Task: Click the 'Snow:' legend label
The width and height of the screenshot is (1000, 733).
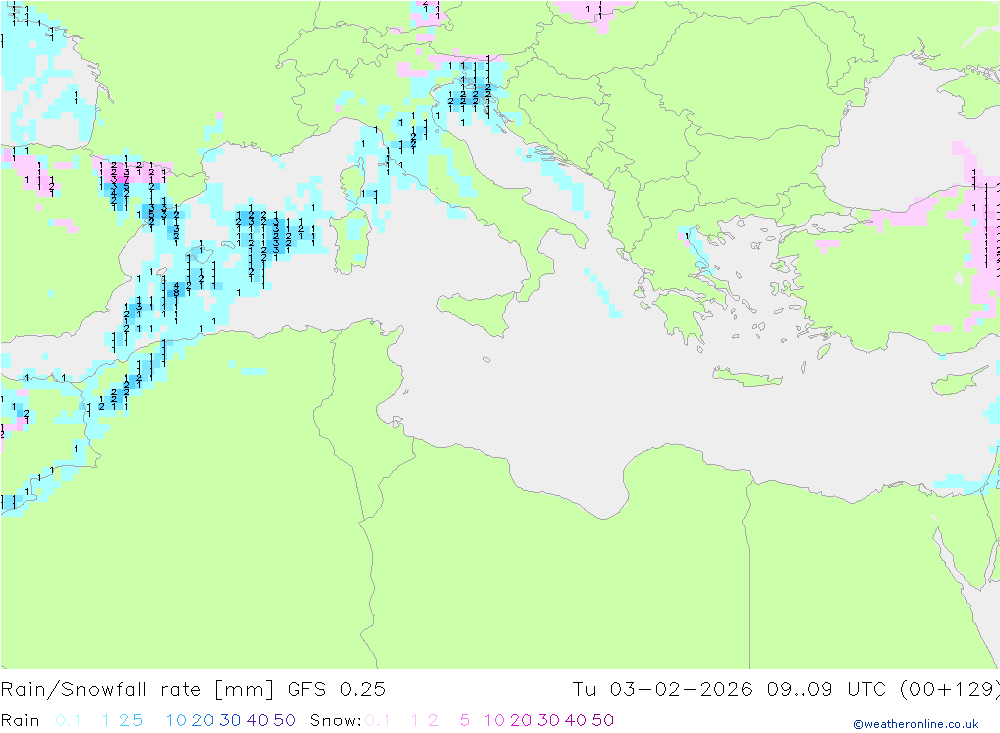Action: point(335,720)
